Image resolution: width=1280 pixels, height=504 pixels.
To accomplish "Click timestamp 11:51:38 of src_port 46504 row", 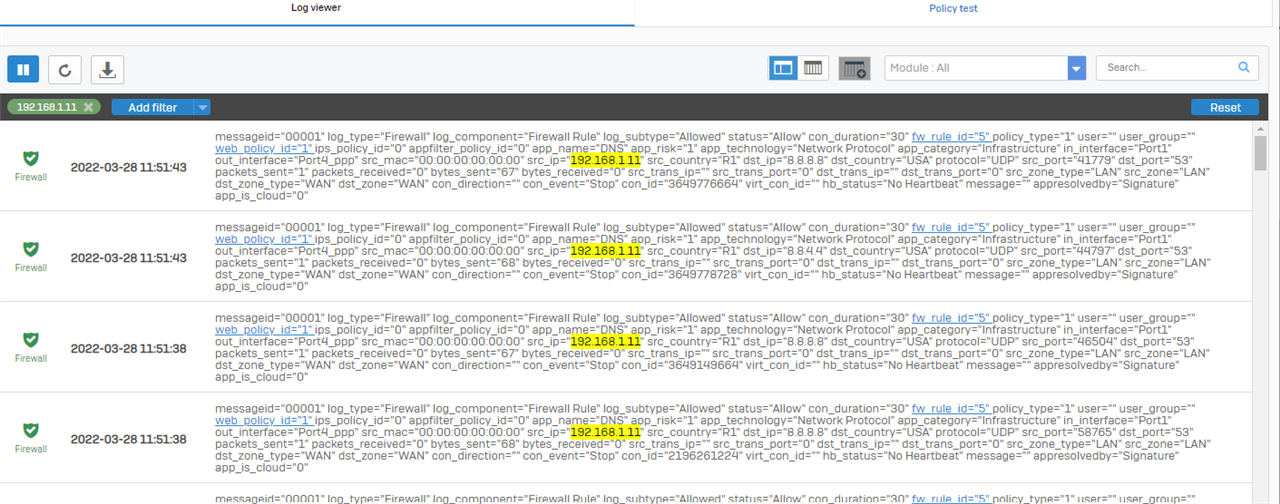I will tap(128, 348).
